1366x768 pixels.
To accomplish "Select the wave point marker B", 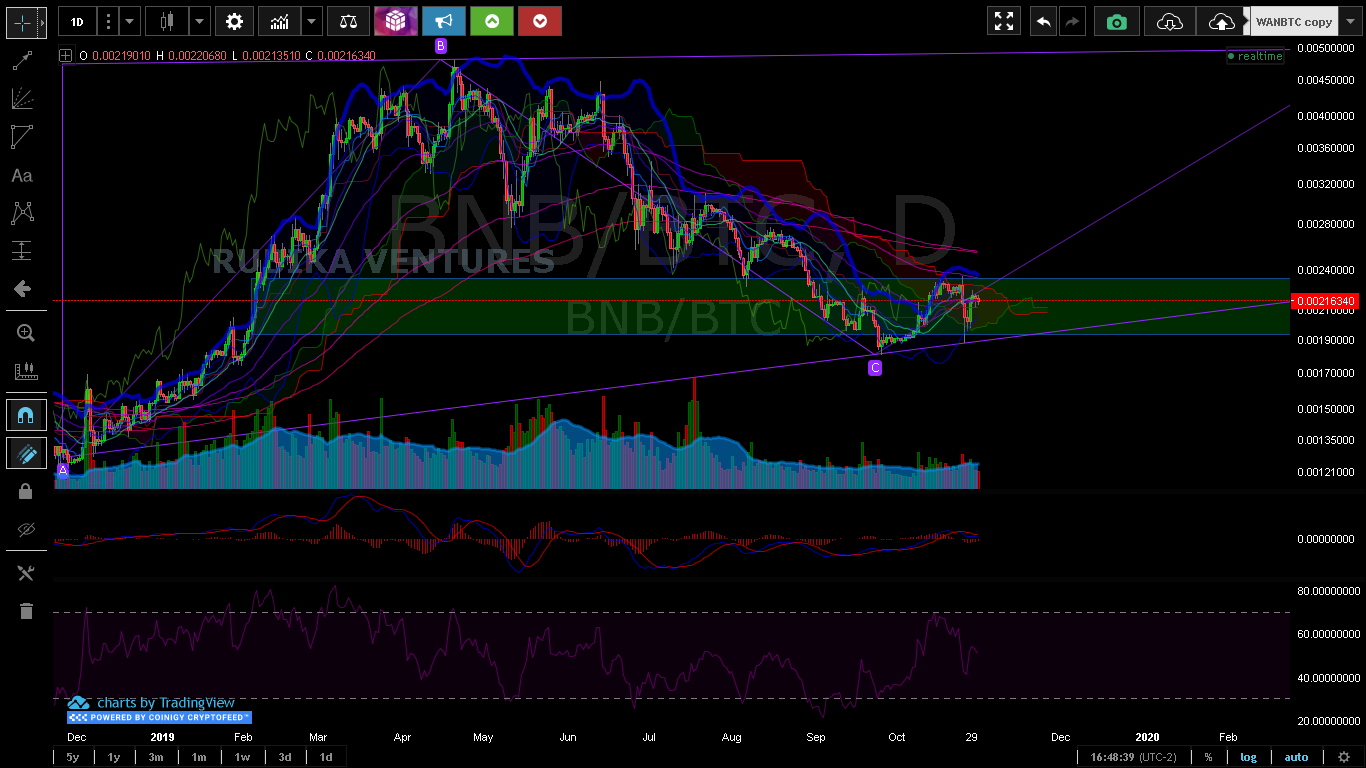I will tap(441, 46).
